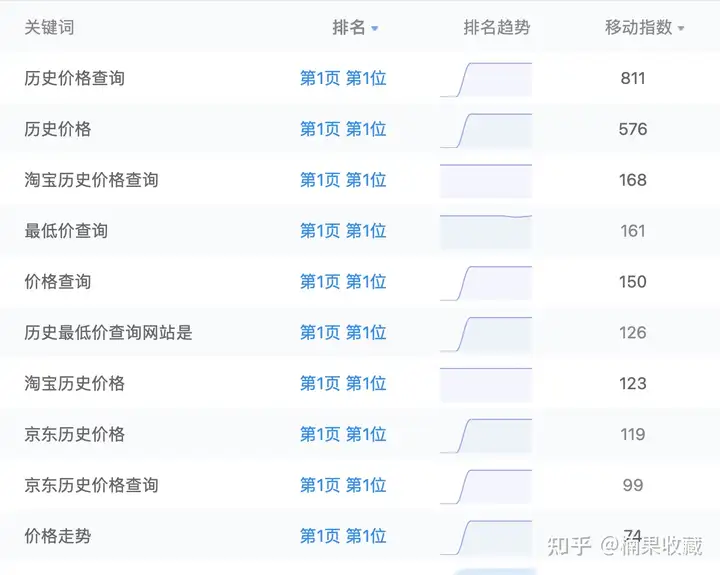The image size is (720, 575).
Task: Select keyword 历史价格
Action: (58, 129)
